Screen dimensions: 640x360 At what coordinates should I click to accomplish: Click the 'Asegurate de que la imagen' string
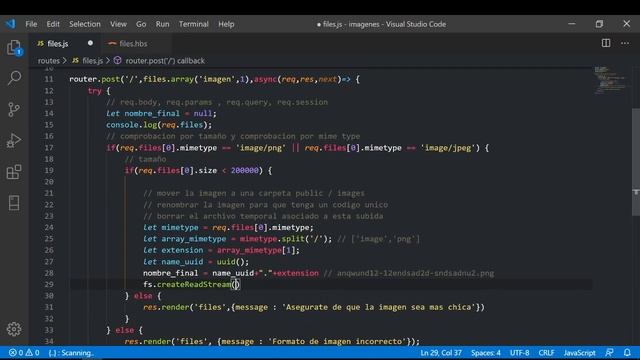pyautogui.click(x=378, y=307)
